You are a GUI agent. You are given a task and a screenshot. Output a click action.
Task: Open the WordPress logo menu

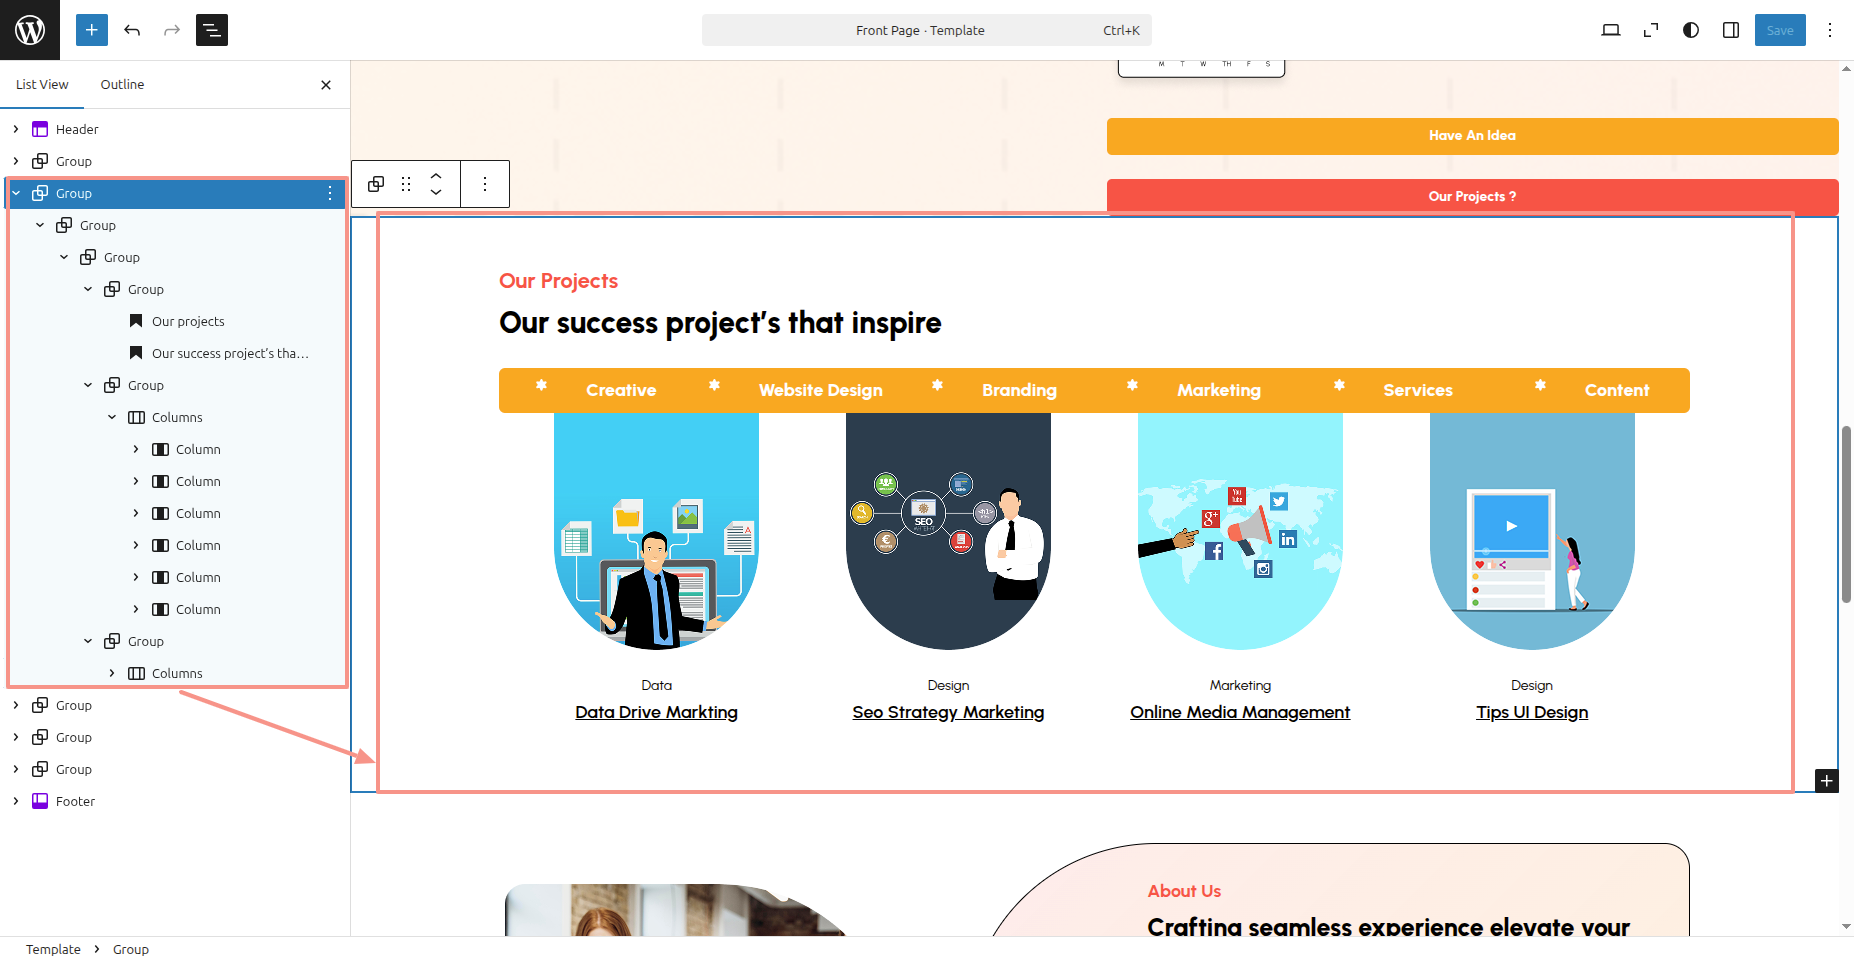click(x=30, y=30)
